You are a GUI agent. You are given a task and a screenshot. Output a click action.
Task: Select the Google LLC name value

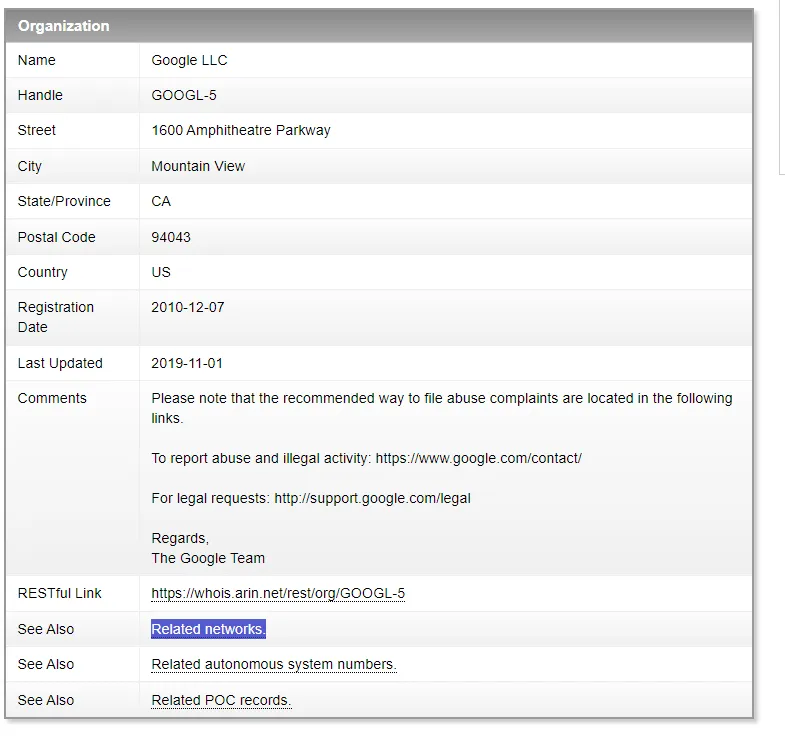coord(189,60)
